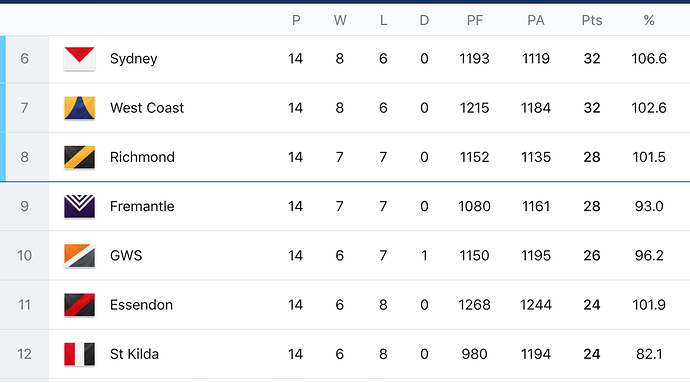690x383 pixels.
Task: Select the PA column header
Action: pos(536,20)
